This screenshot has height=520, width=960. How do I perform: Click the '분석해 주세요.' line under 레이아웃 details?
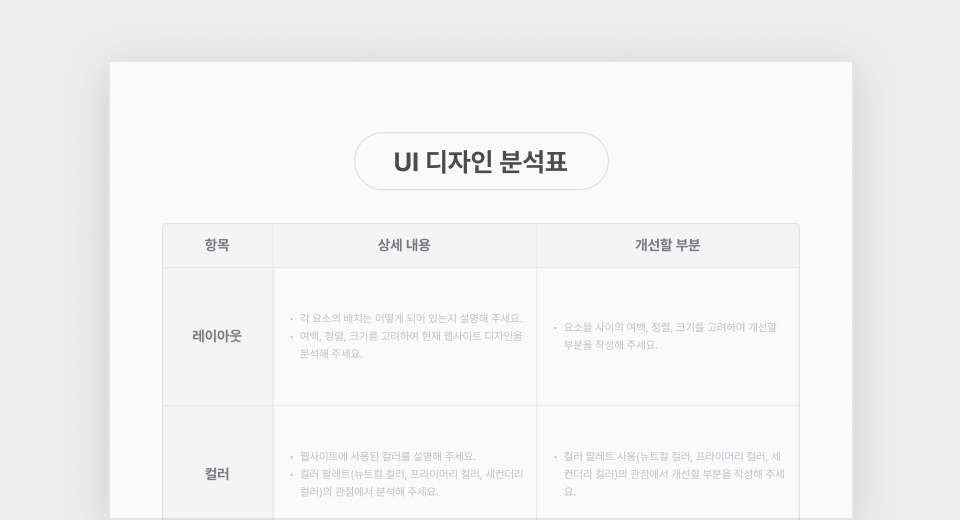[330, 354]
